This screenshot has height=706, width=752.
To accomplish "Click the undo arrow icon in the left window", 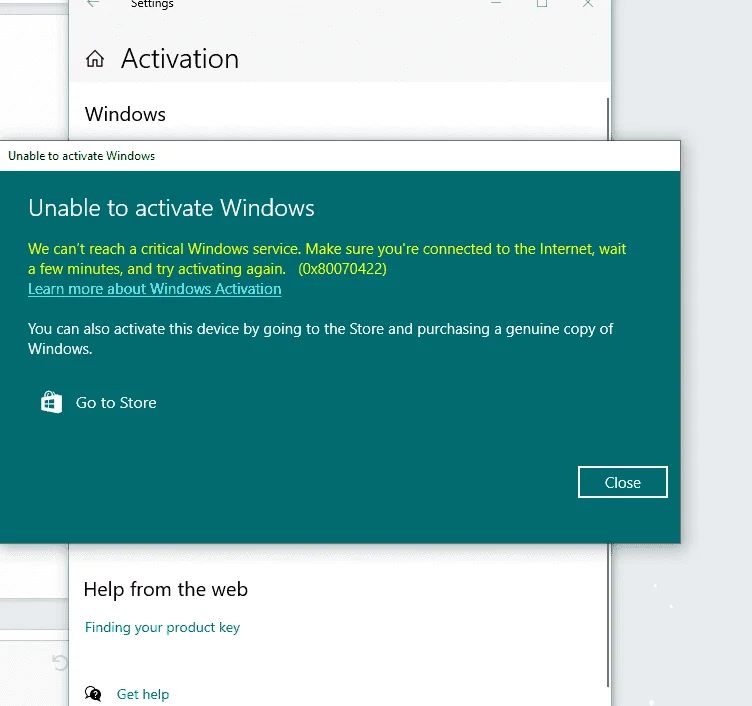I will tap(60, 663).
